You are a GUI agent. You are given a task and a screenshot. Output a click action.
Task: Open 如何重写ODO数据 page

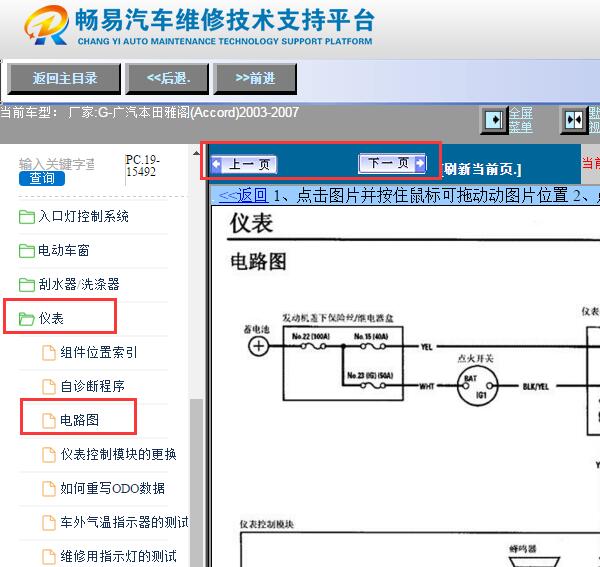[x=112, y=488]
